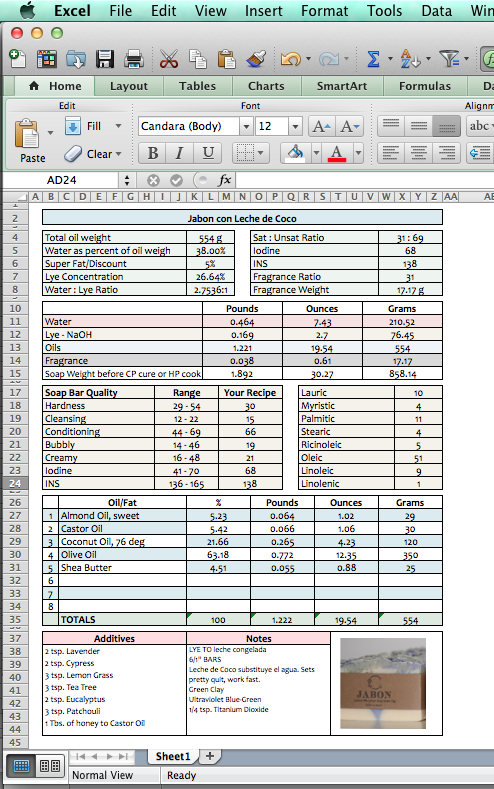The width and height of the screenshot is (494, 789).
Task: Open AutoSum dropdown arrow
Action: tap(390, 59)
